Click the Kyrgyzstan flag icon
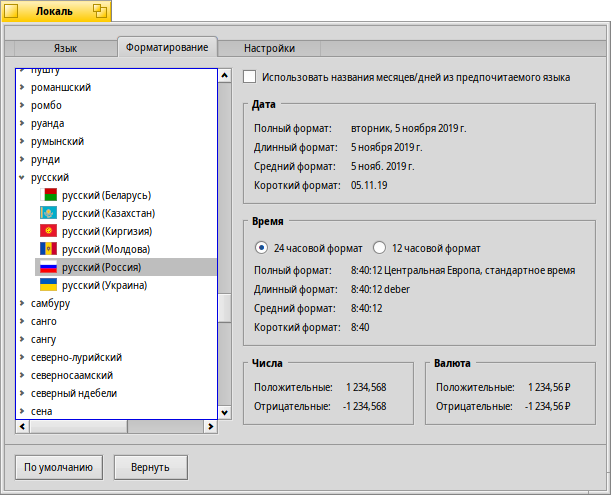 coord(48,231)
